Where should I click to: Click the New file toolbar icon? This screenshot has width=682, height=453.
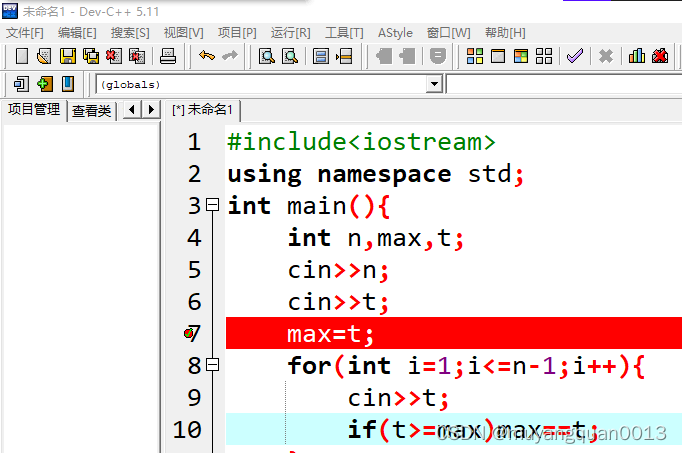22,56
